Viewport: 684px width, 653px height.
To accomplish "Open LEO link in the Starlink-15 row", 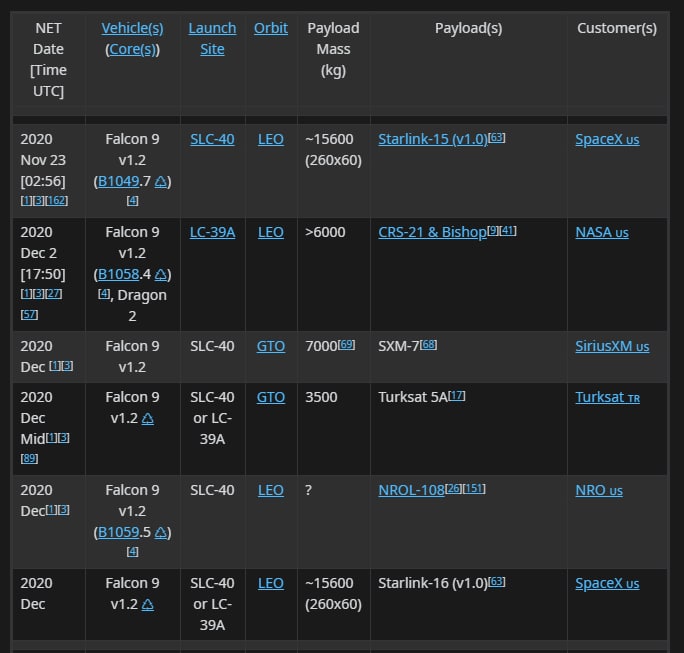I will point(271,139).
